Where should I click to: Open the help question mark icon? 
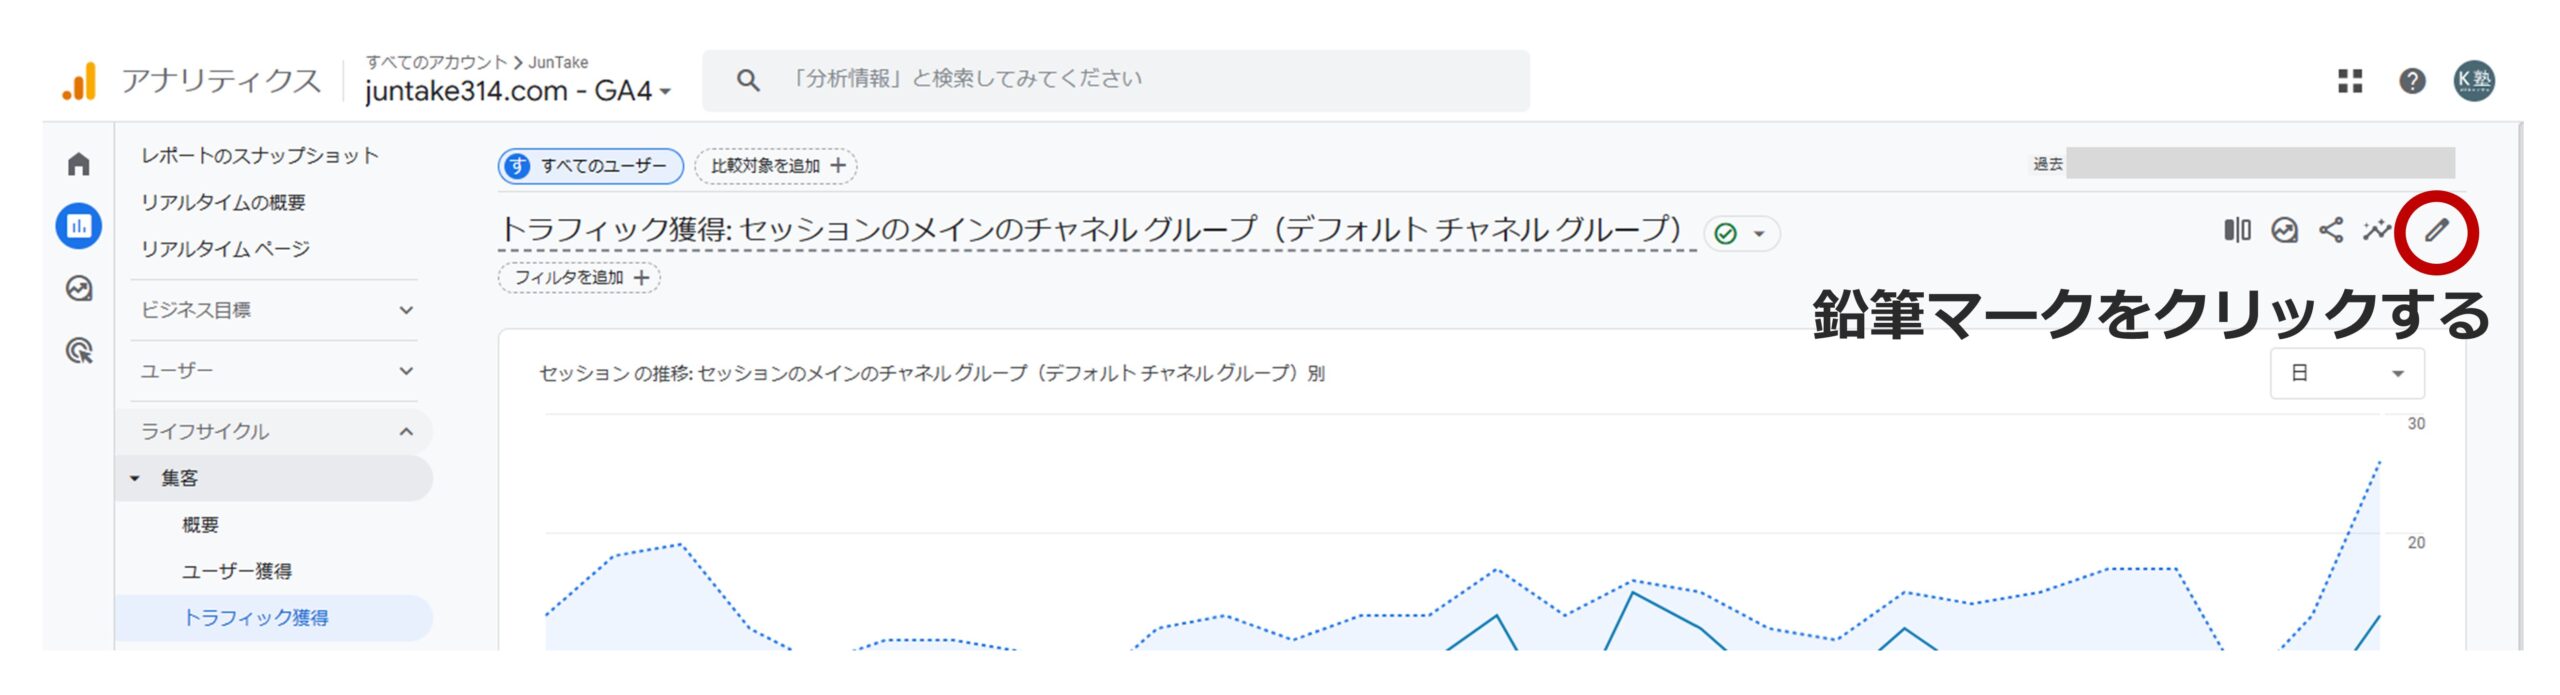[2412, 81]
